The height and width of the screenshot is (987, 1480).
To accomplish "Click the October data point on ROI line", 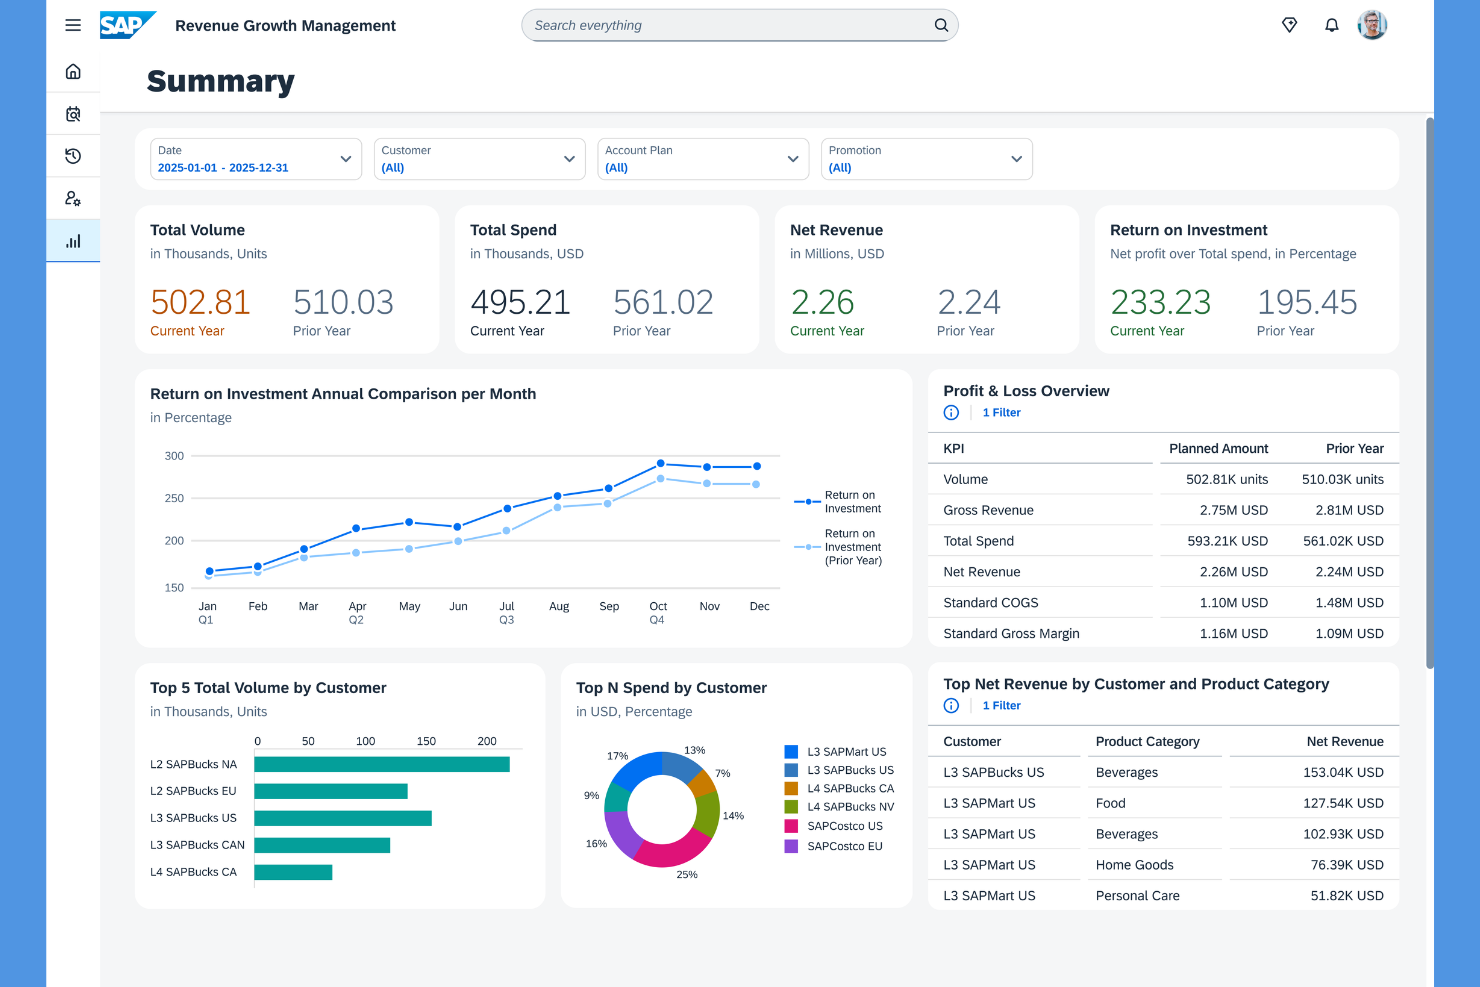I will (x=660, y=464).
